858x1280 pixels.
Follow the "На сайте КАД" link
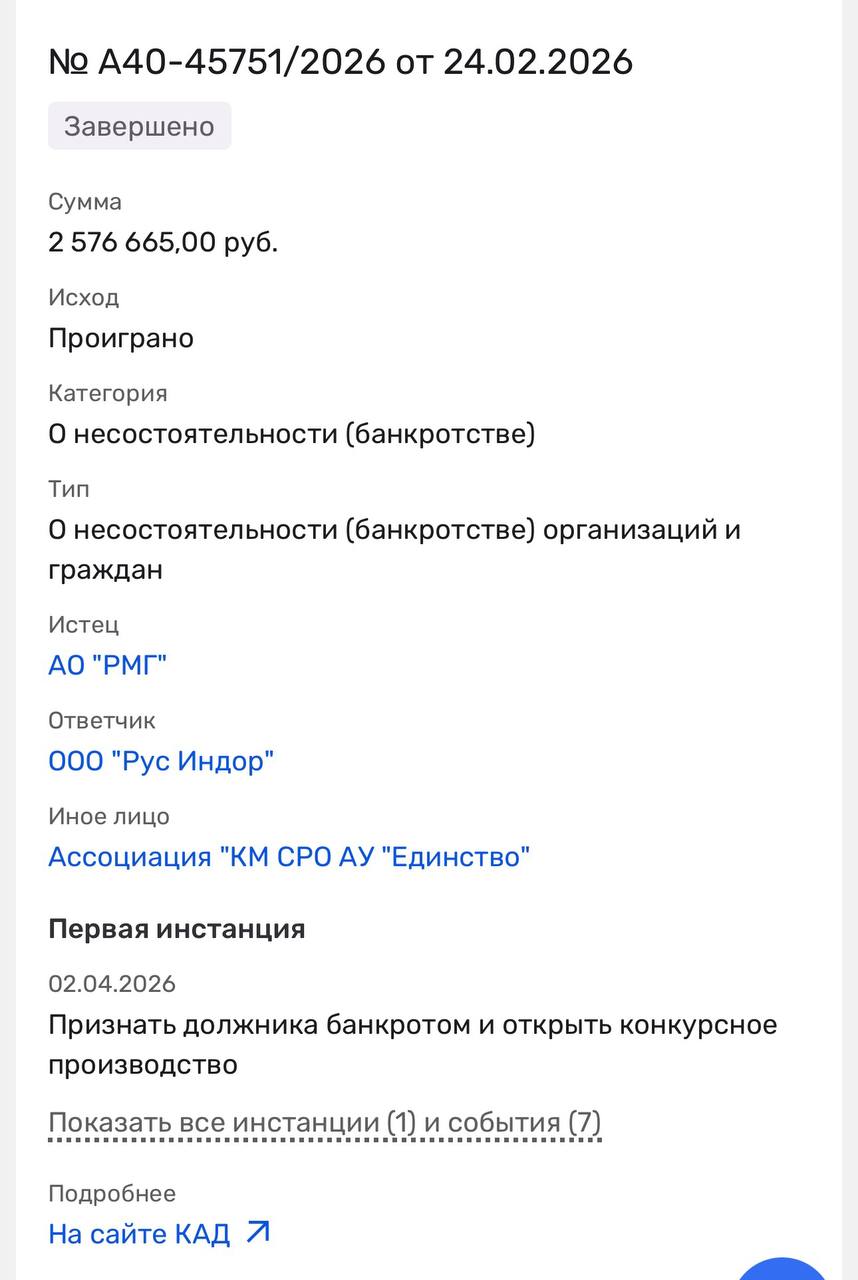(140, 1233)
